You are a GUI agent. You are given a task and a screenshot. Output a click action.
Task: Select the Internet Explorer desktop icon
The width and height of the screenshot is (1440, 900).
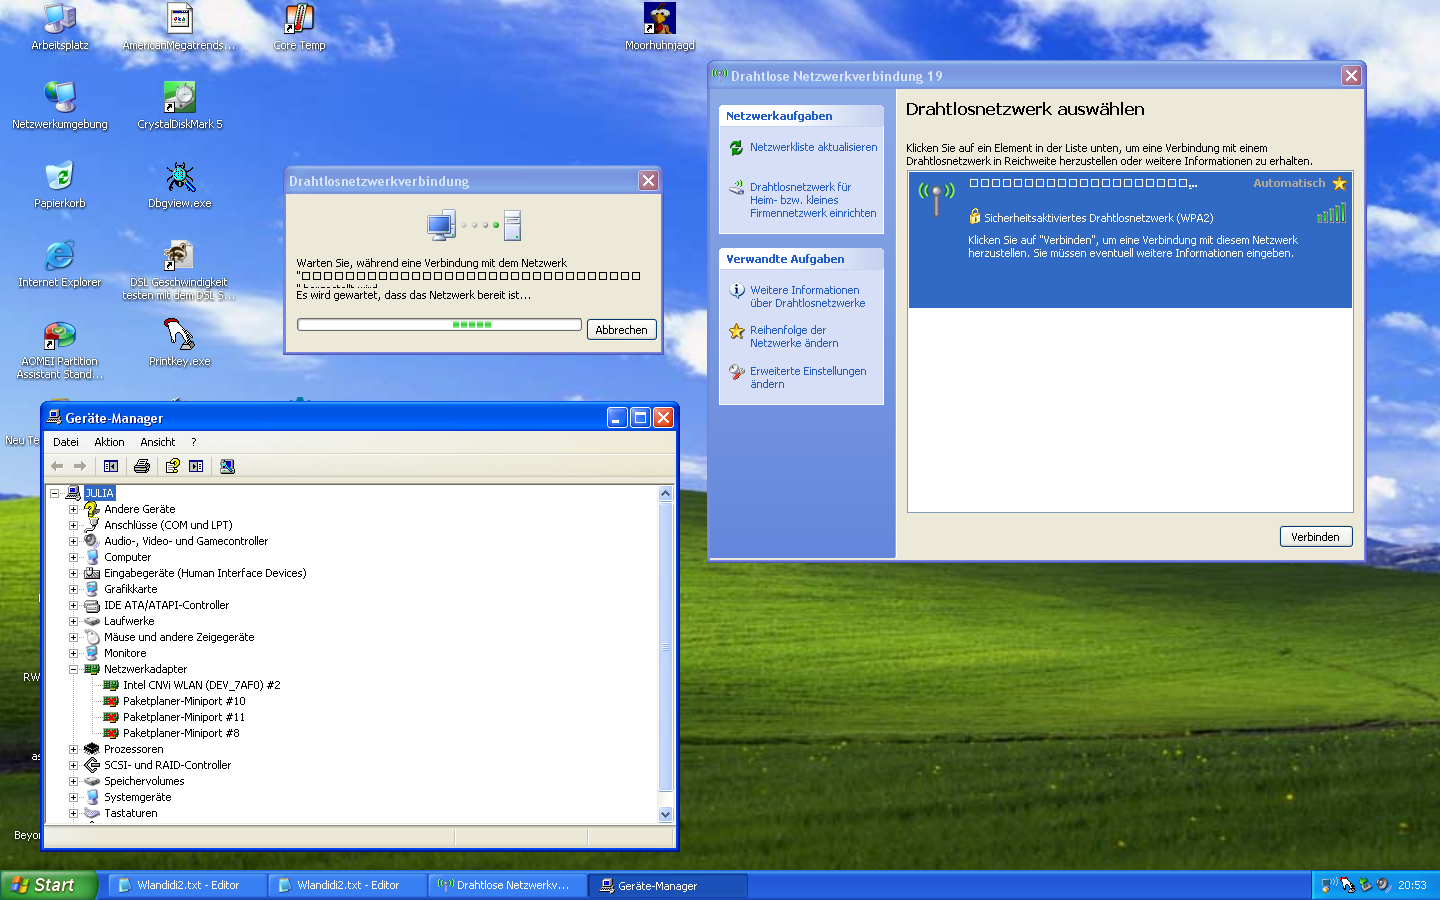click(x=60, y=264)
